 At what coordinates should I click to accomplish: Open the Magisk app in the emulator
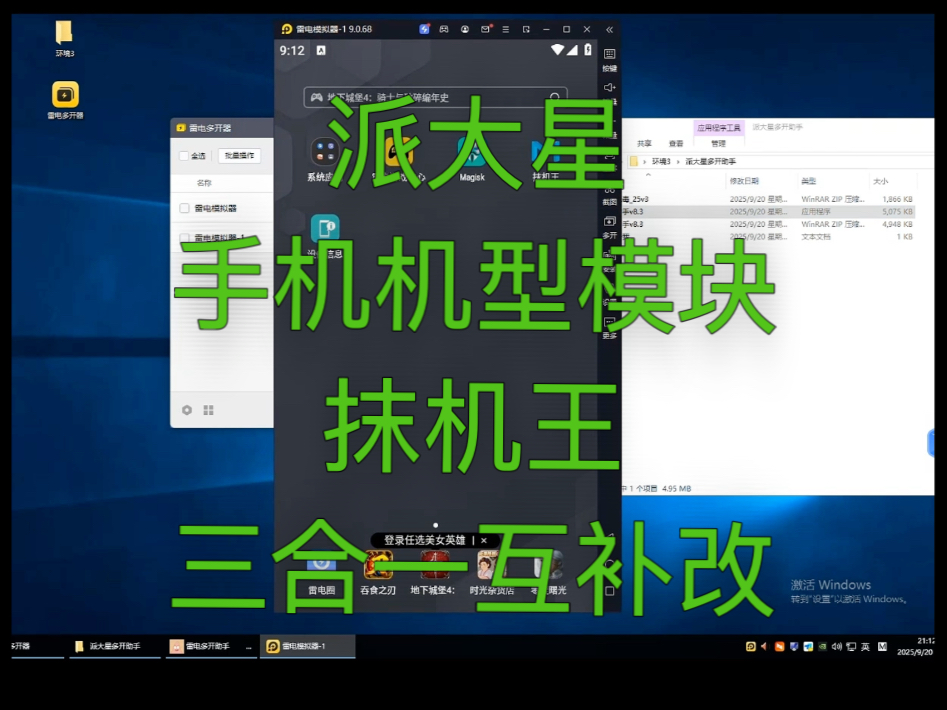[x=473, y=152]
